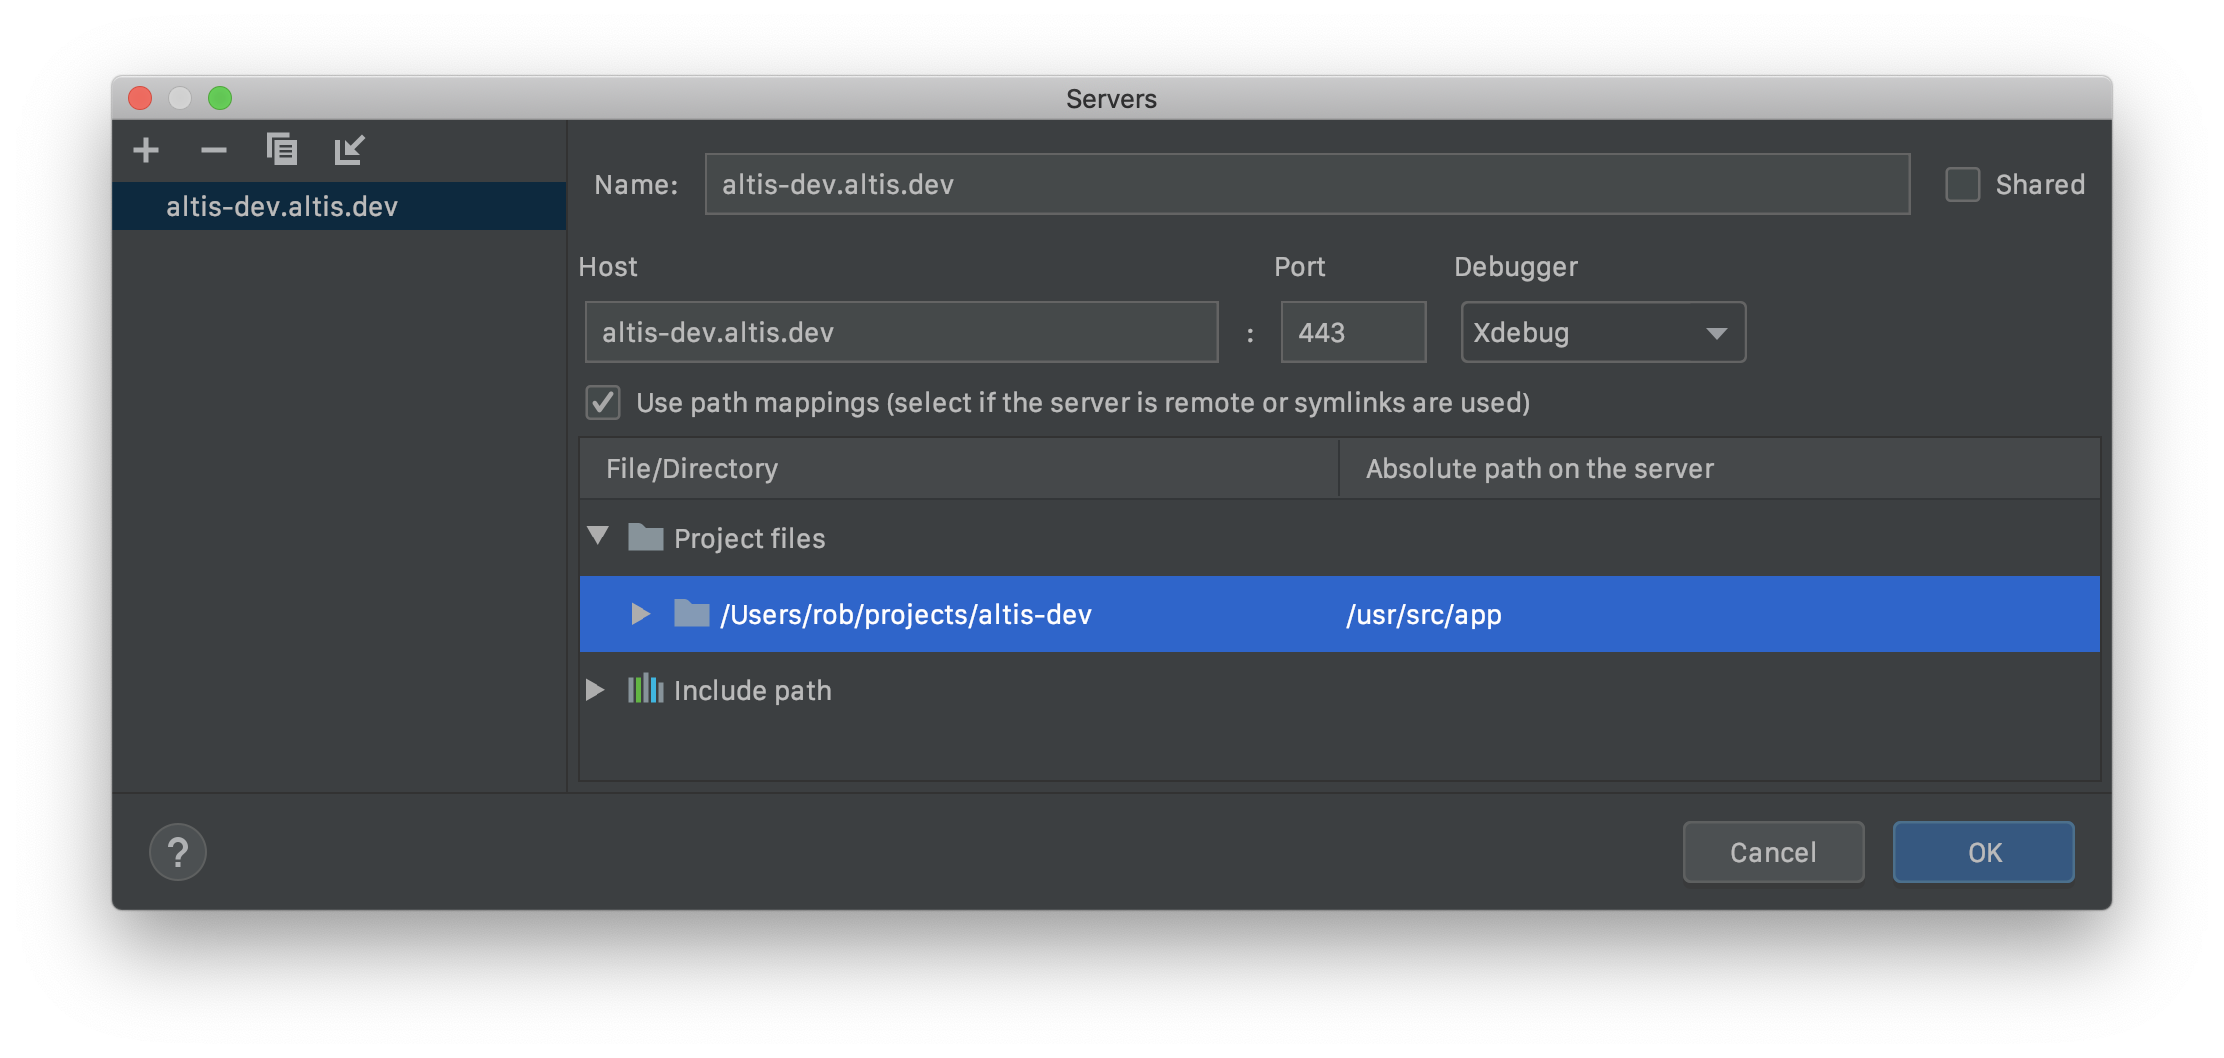Remove the selected server
2224x1058 pixels.
click(212, 150)
